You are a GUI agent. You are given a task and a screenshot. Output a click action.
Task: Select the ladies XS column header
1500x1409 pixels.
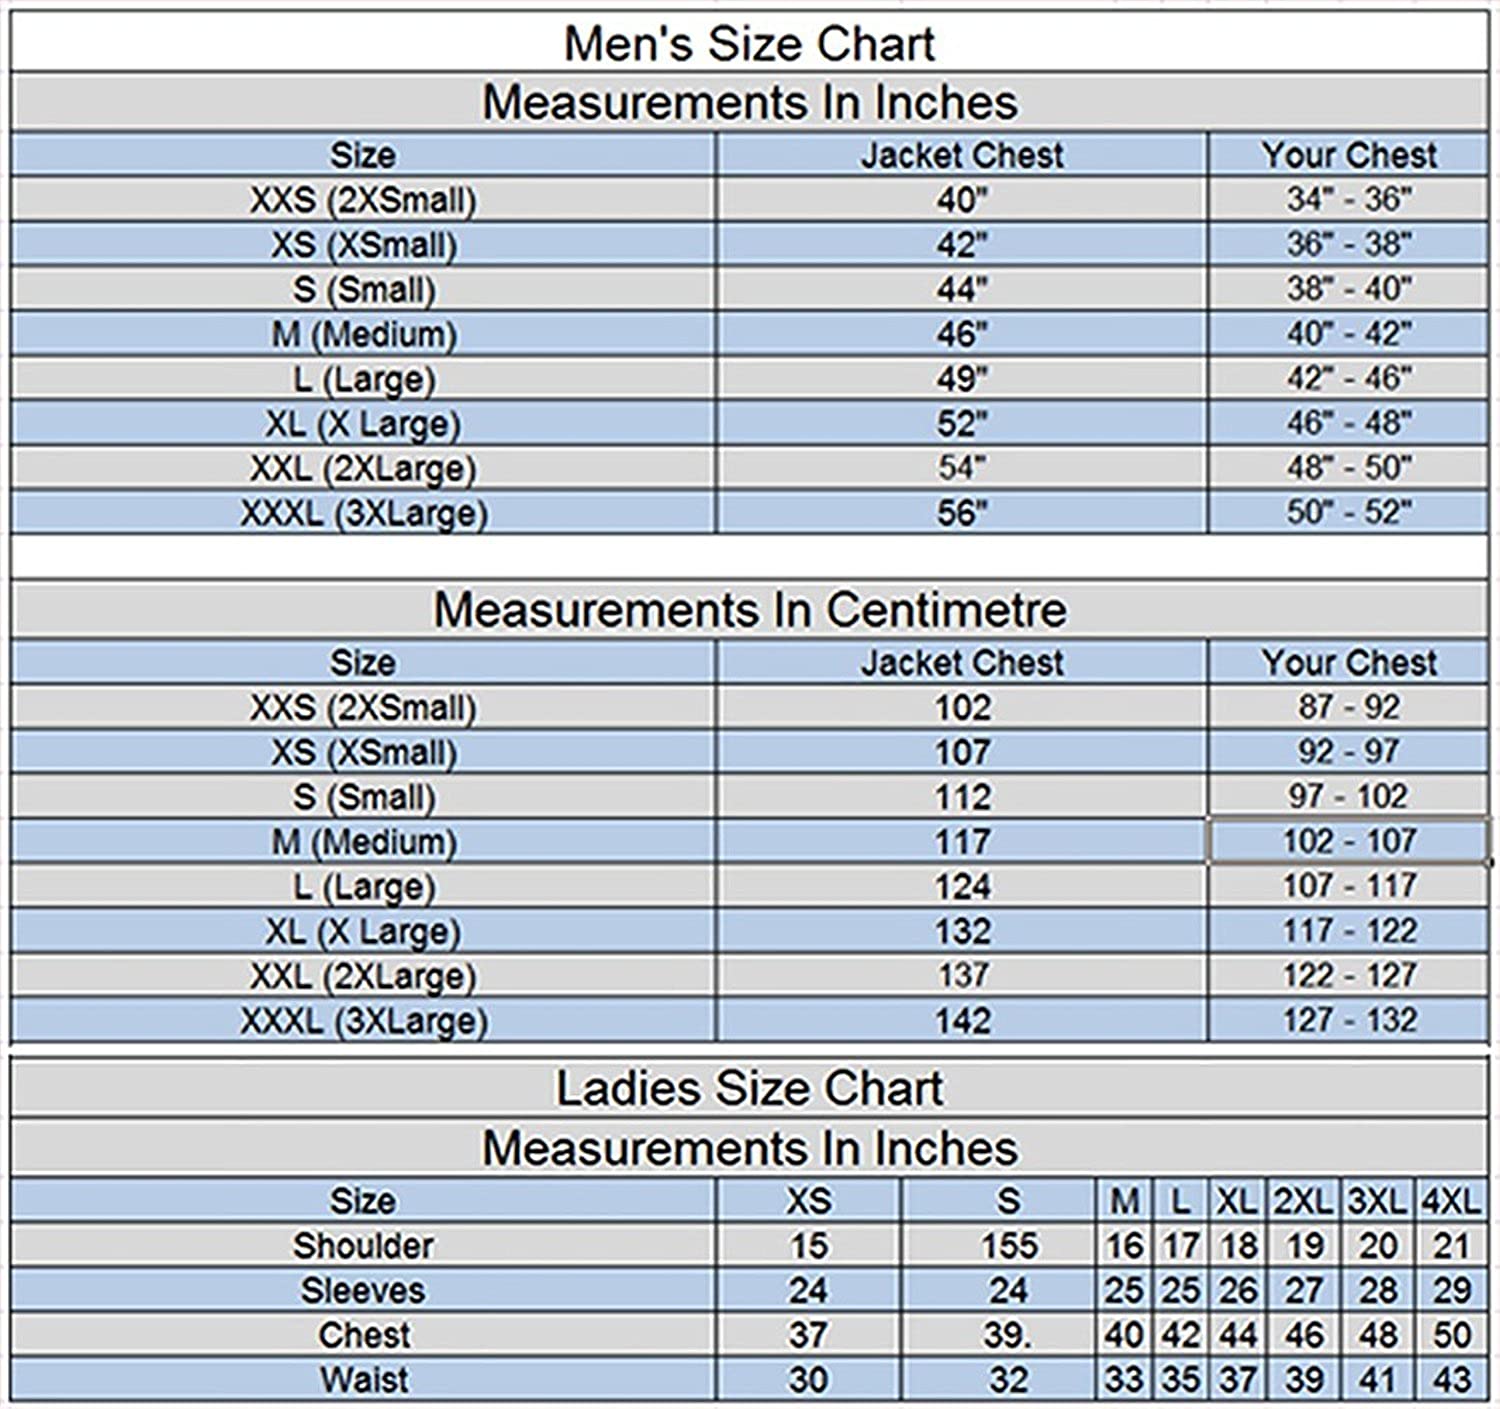pyautogui.click(x=808, y=1201)
